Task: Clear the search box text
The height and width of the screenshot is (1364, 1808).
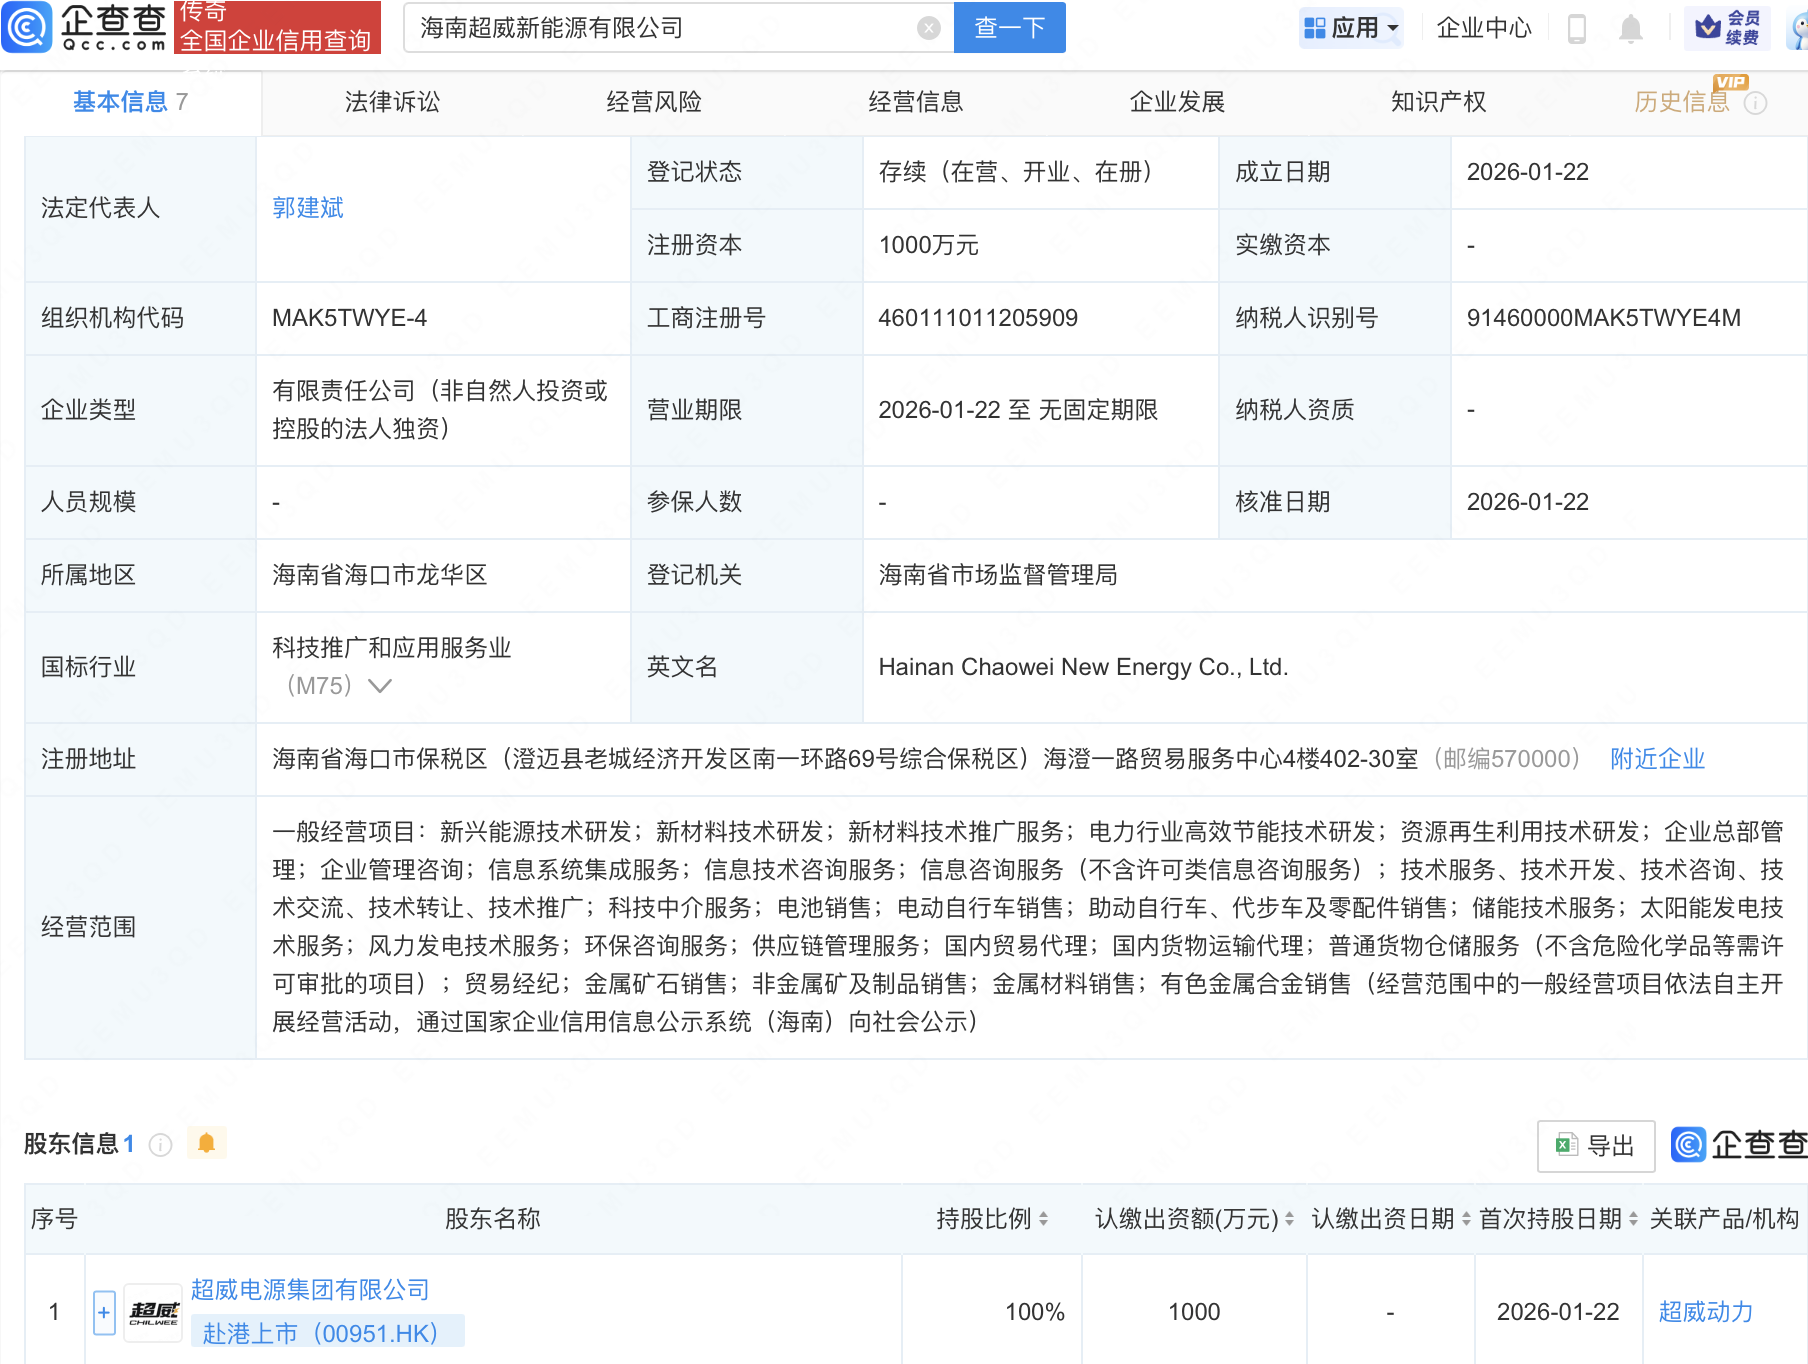Action: [x=928, y=28]
